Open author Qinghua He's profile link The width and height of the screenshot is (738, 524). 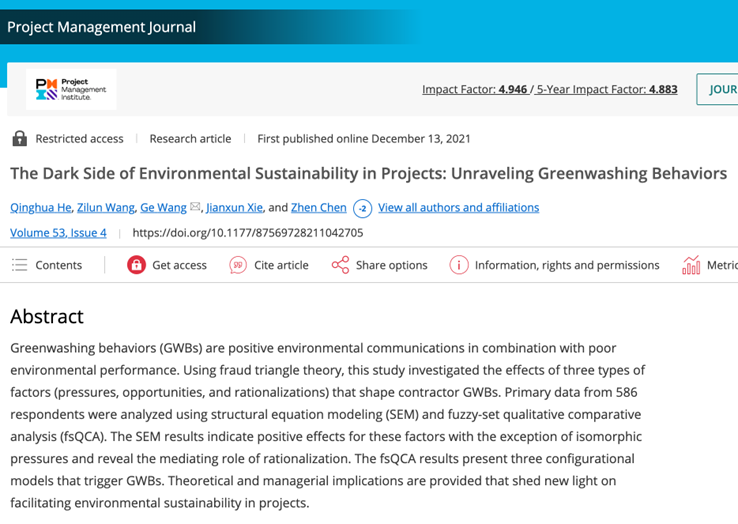click(40, 207)
